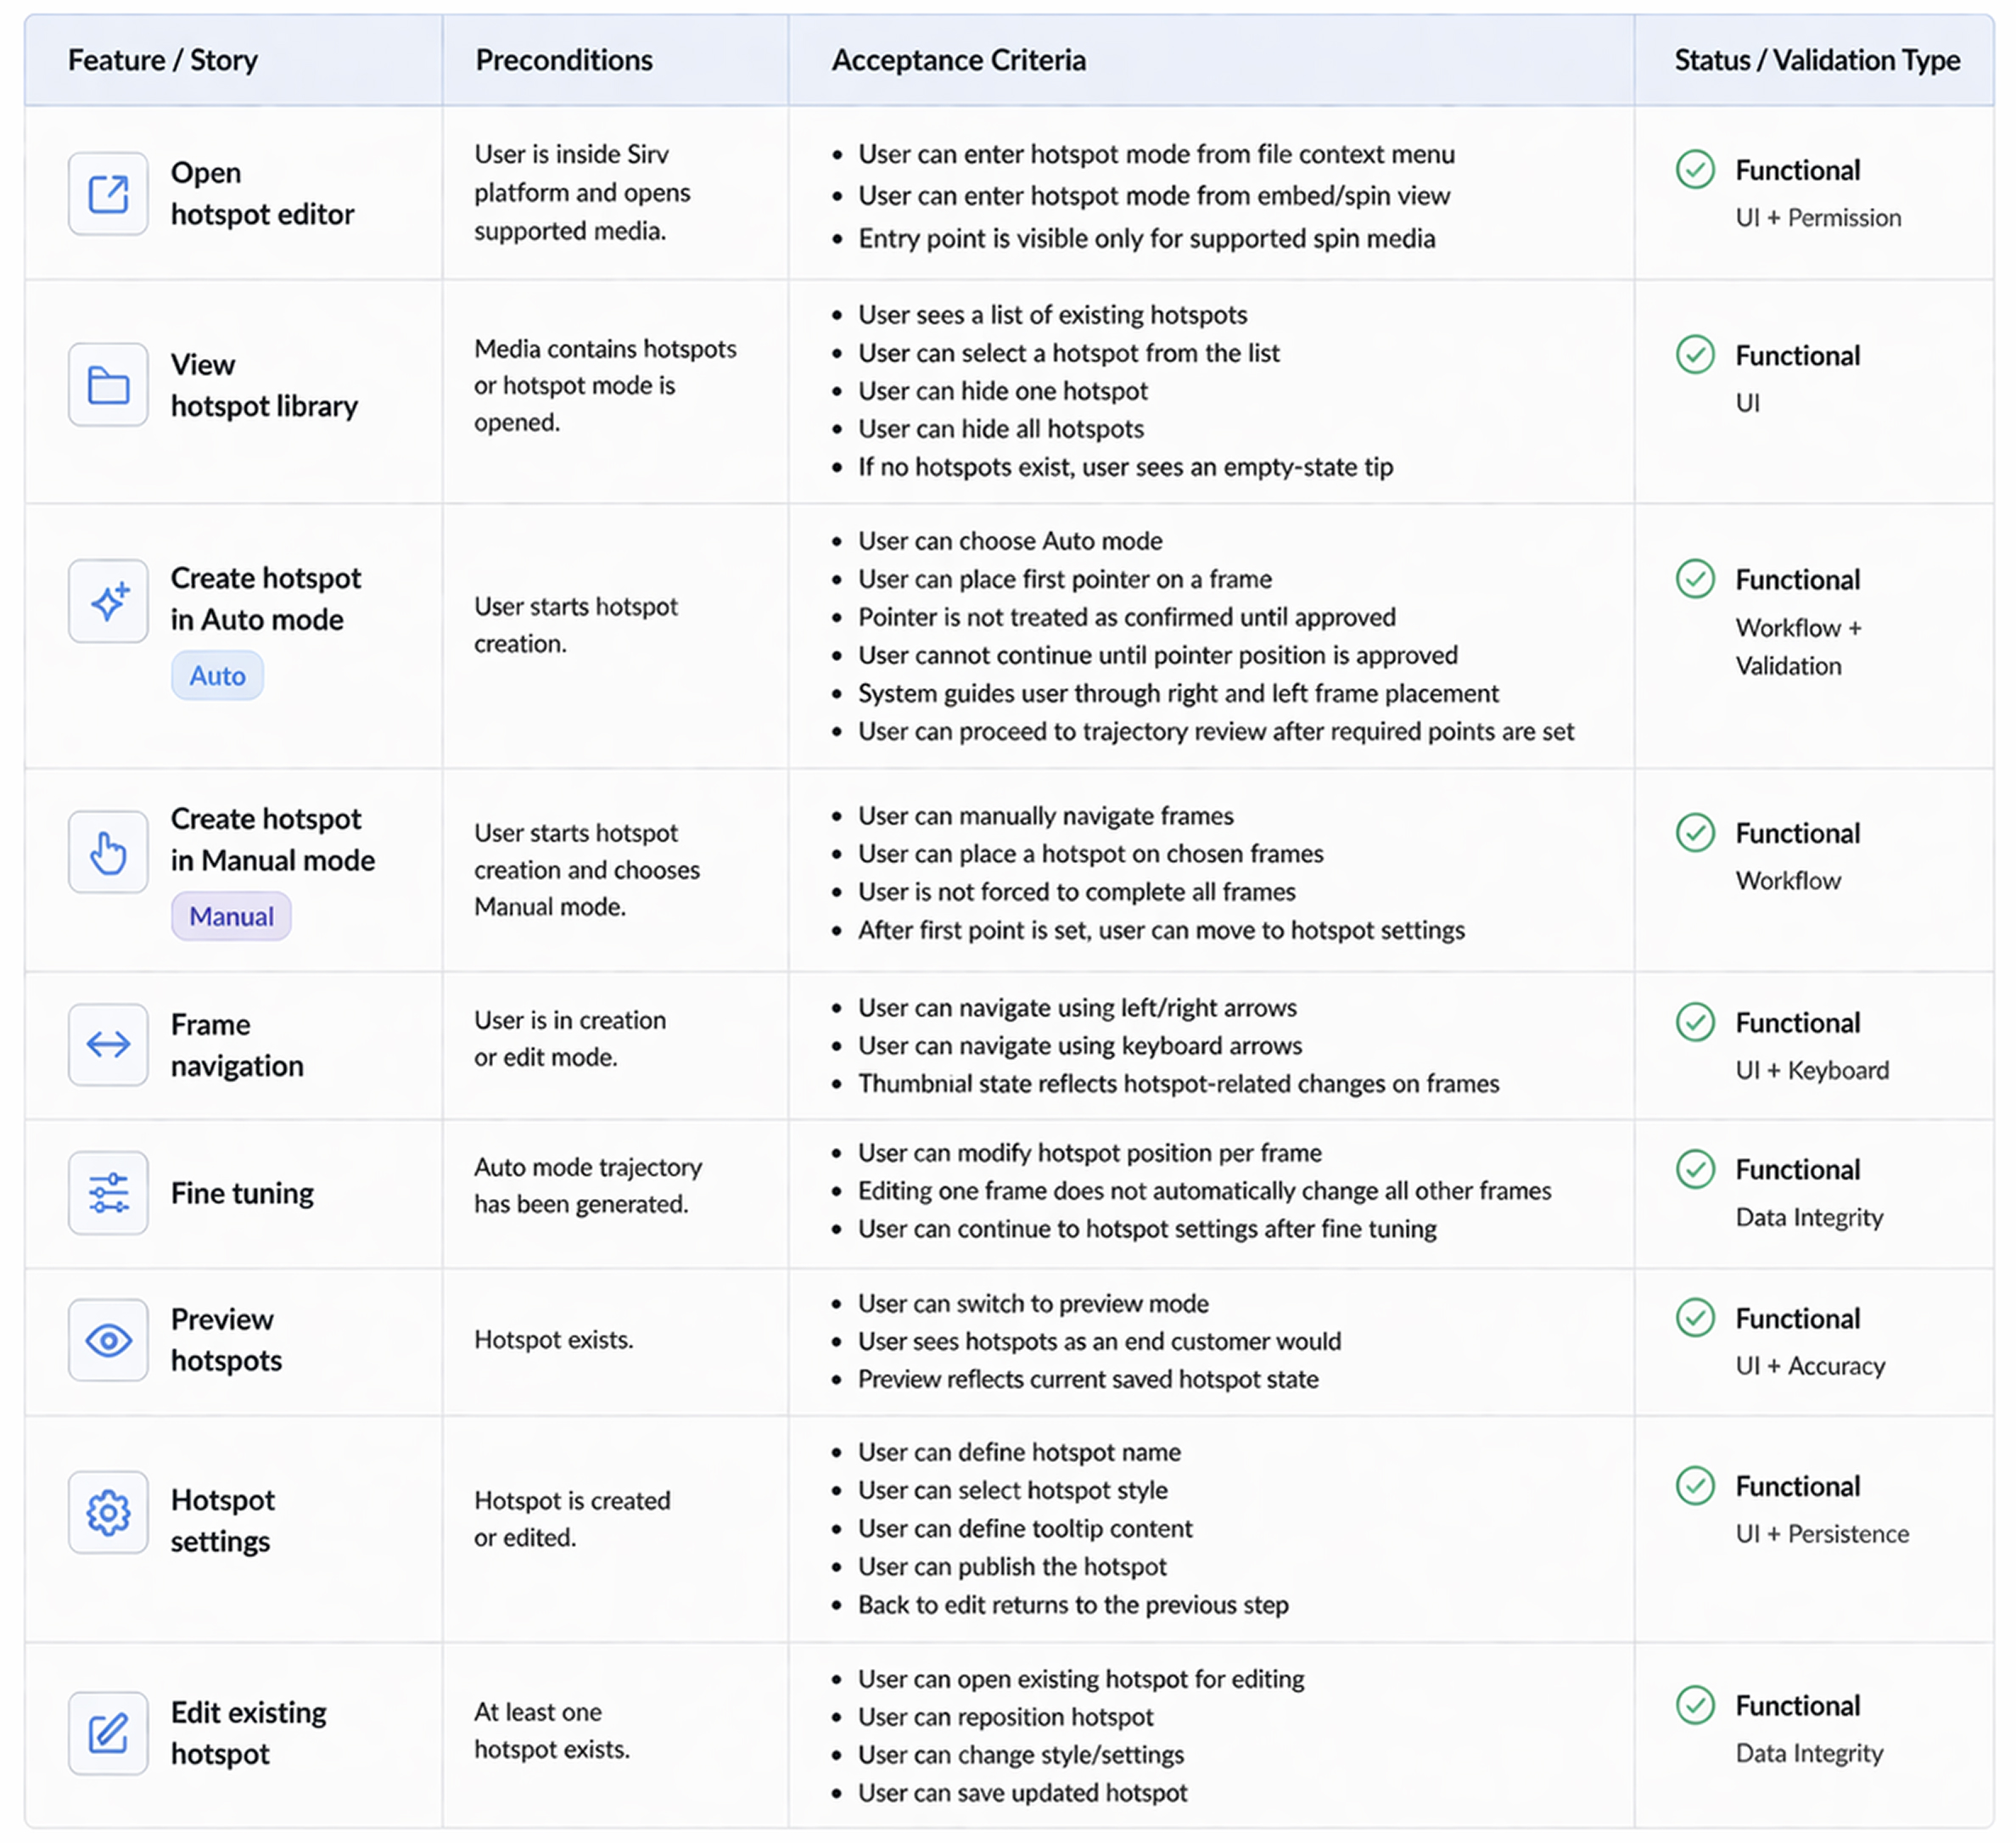This screenshot has height=1843, width=2016.
Task: Click the Preconditions column header
Action: (564, 61)
